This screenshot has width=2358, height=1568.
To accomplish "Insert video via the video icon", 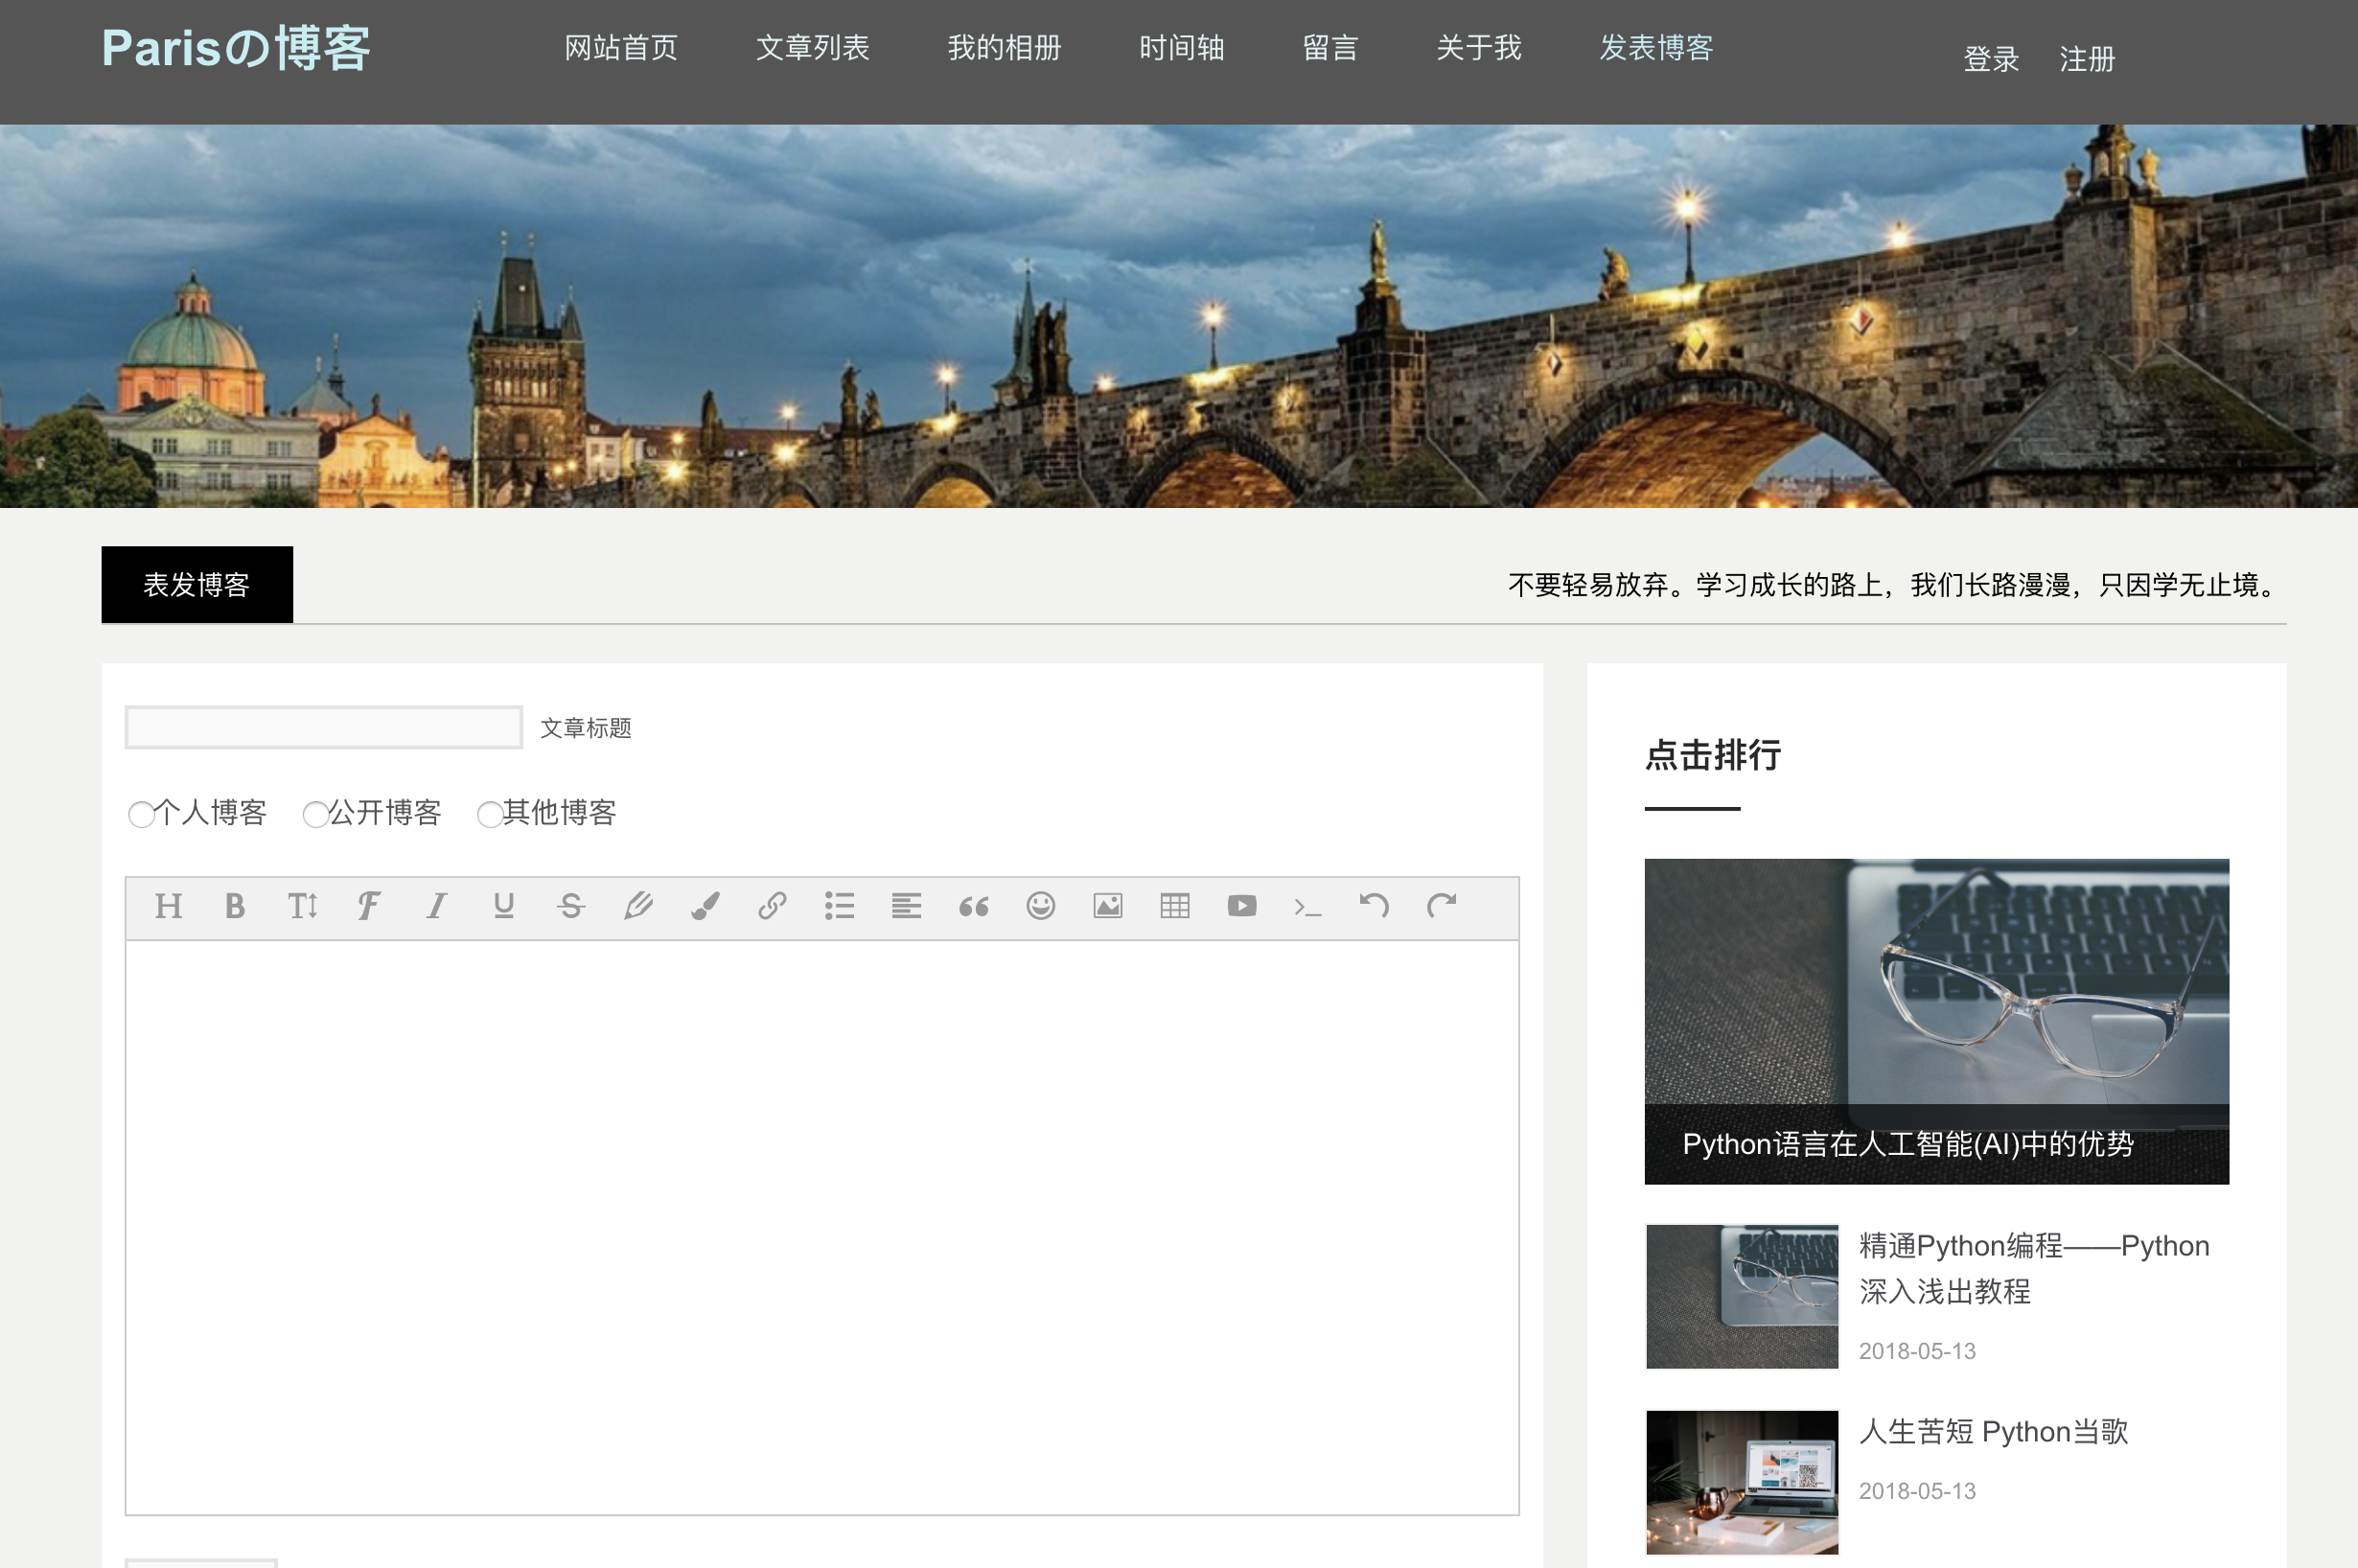I will 1241,906.
